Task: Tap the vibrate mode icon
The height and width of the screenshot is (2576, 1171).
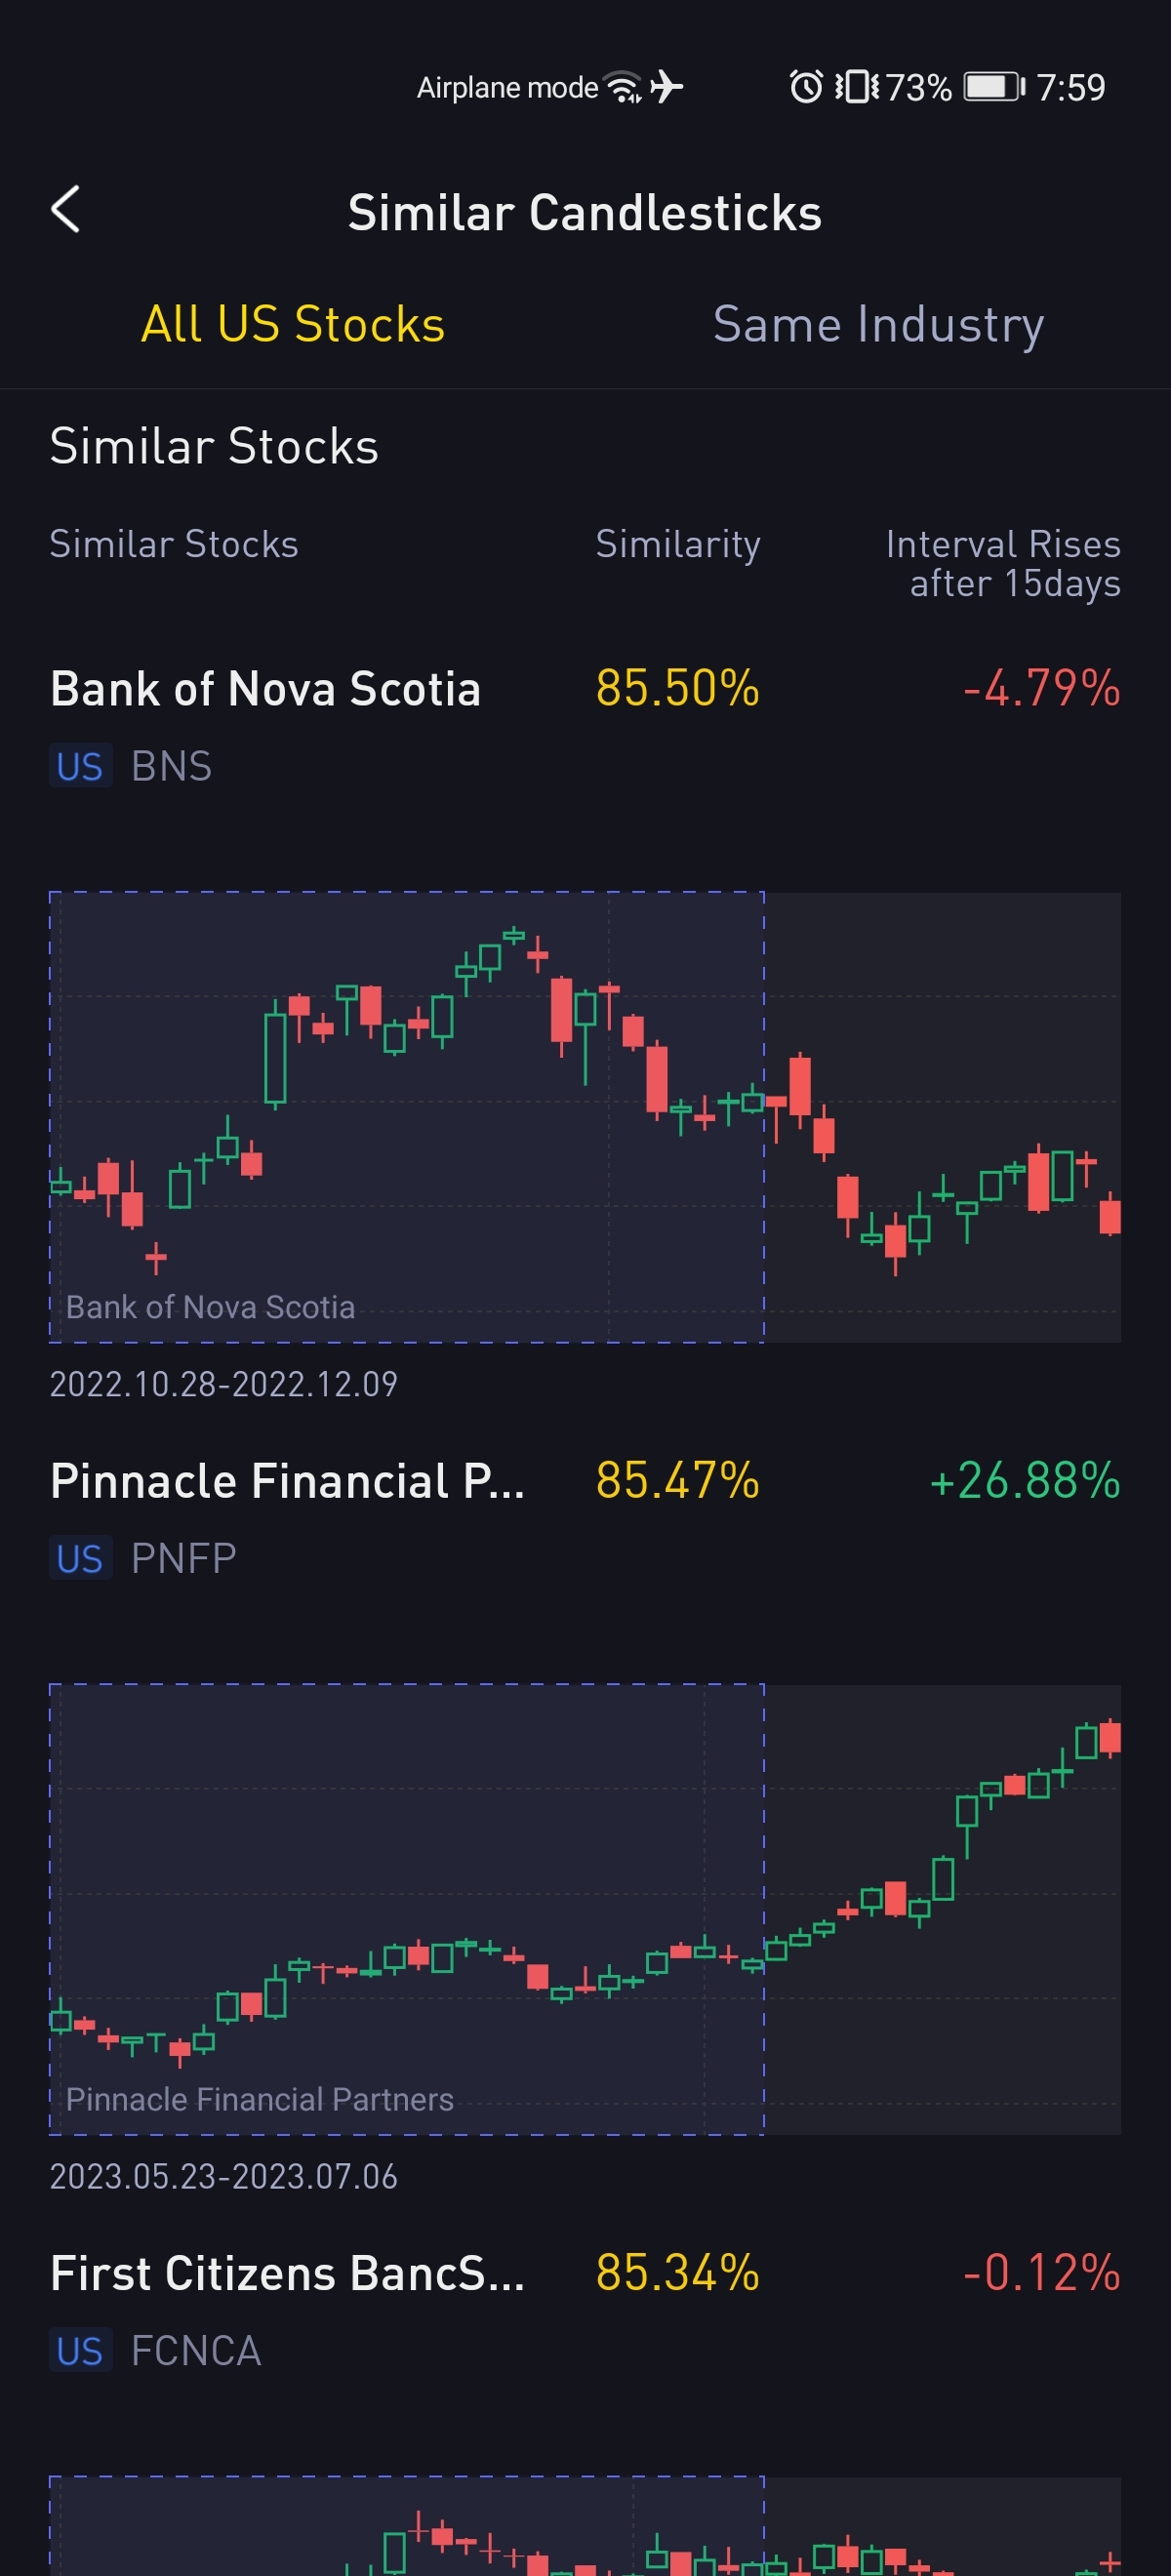Action: 857,87
